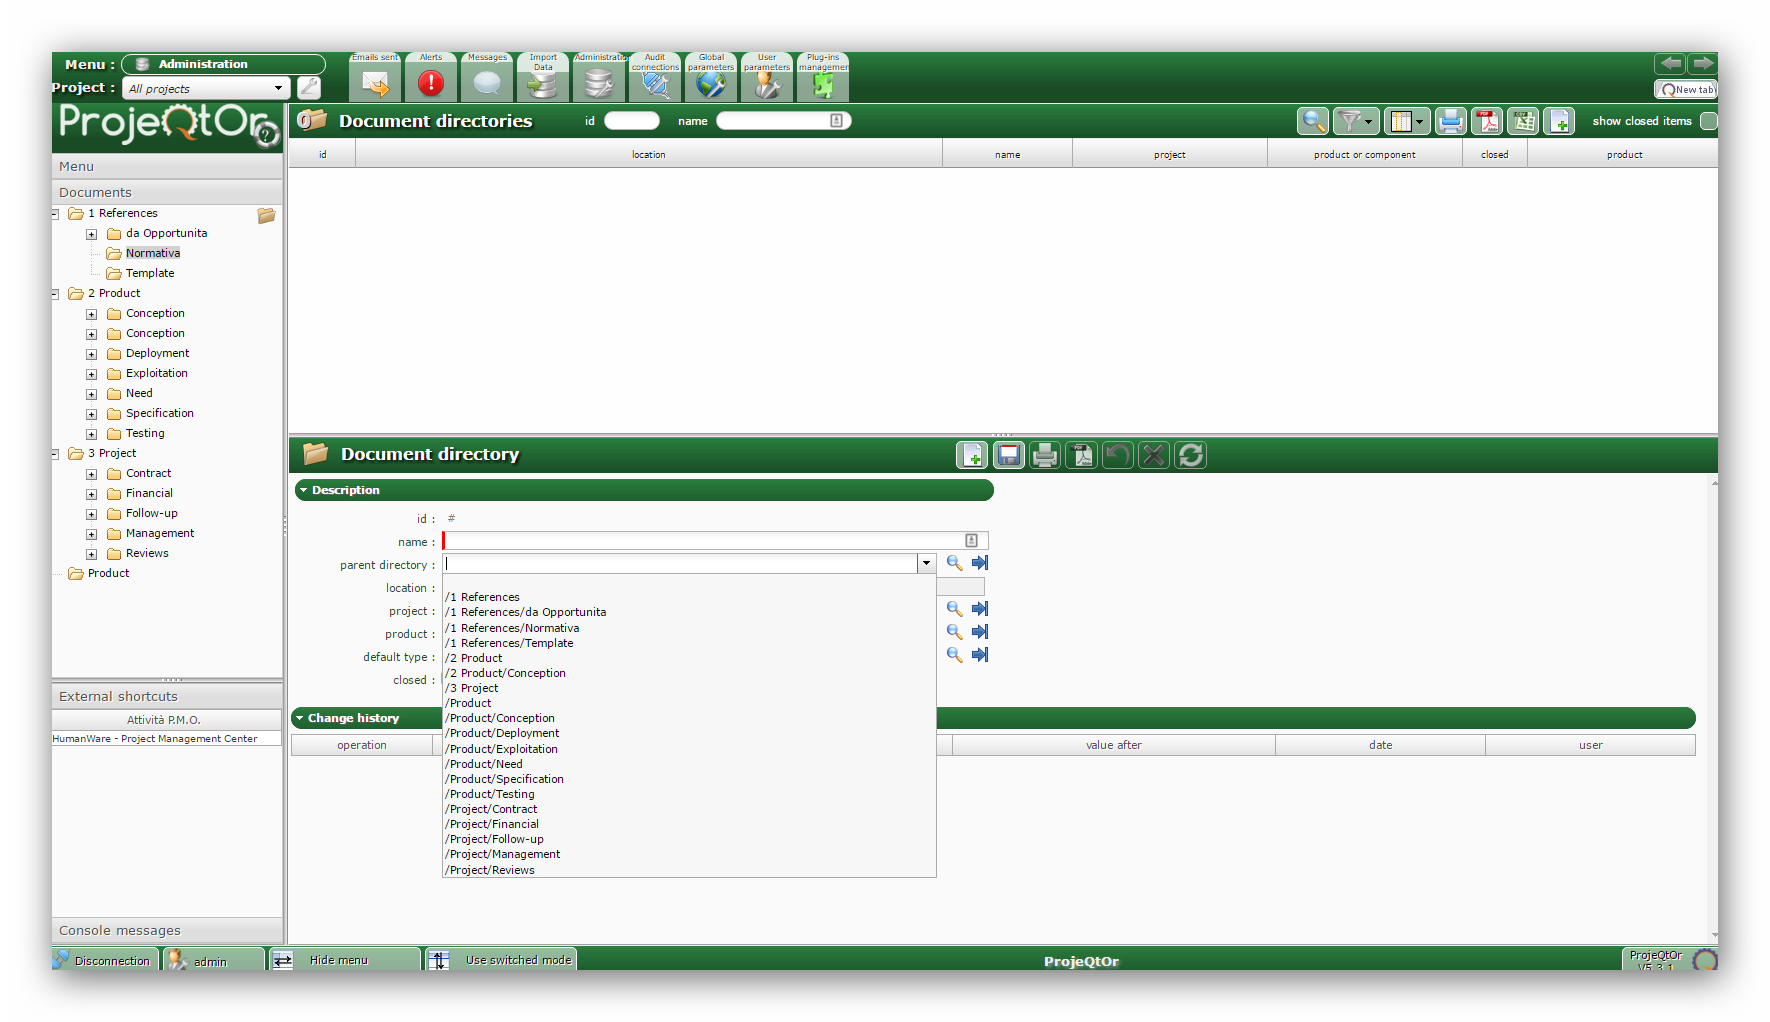Open the Global parameters globe icon
1770x1022 pixels.
(x=711, y=85)
